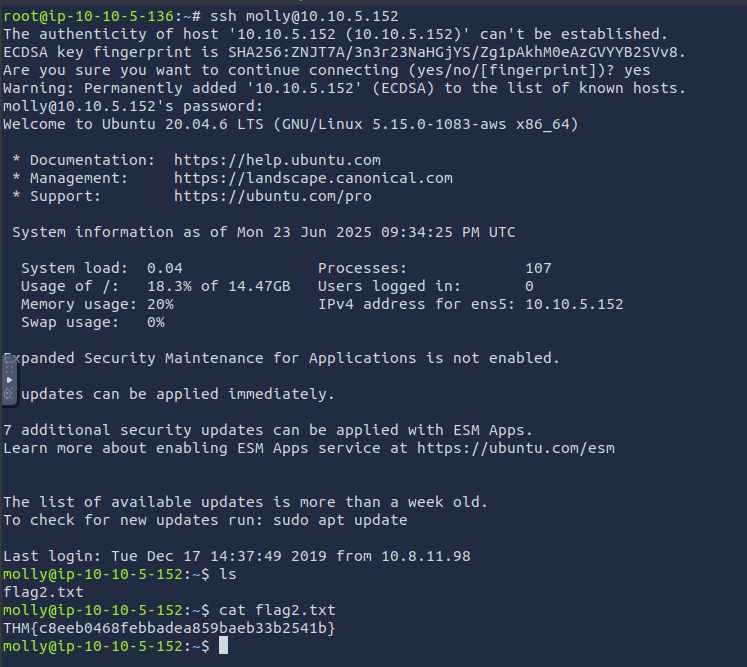Image resolution: width=747 pixels, height=667 pixels.
Task: Click the ssh molly@10.10.5.152 command
Action: pos(304,16)
